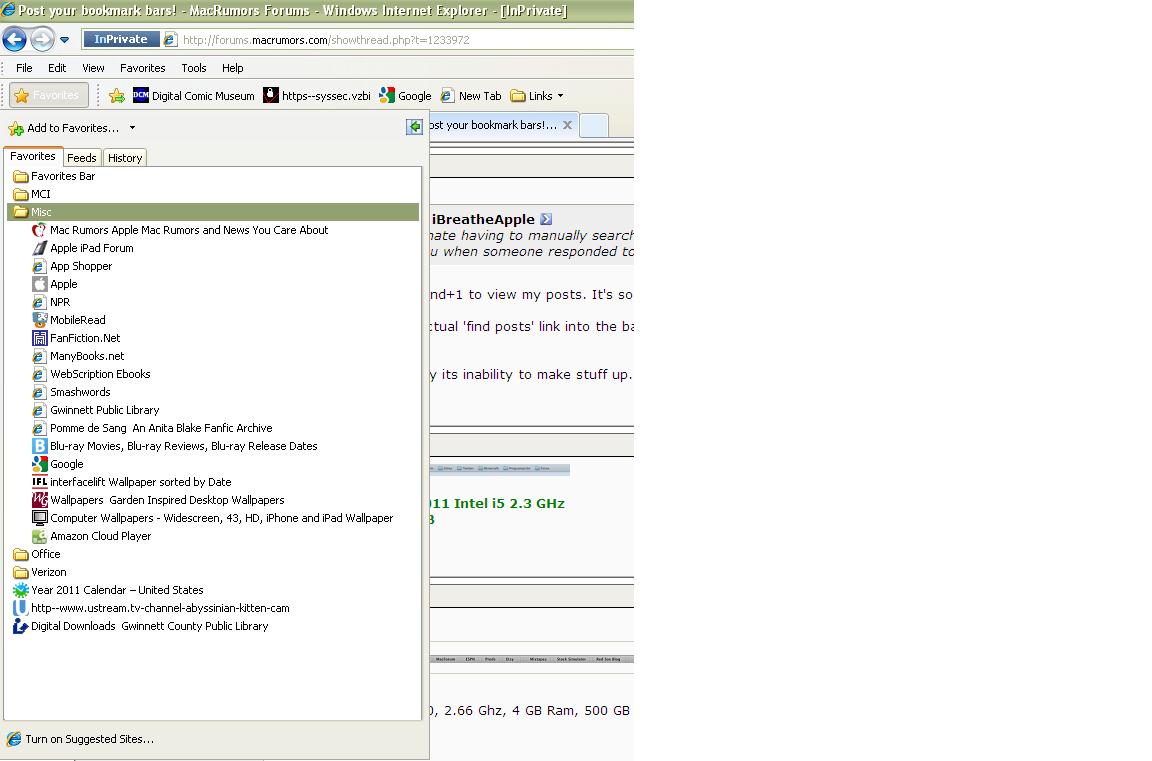Open Digital Downloads Gwinnett County favorite

pos(140,626)
